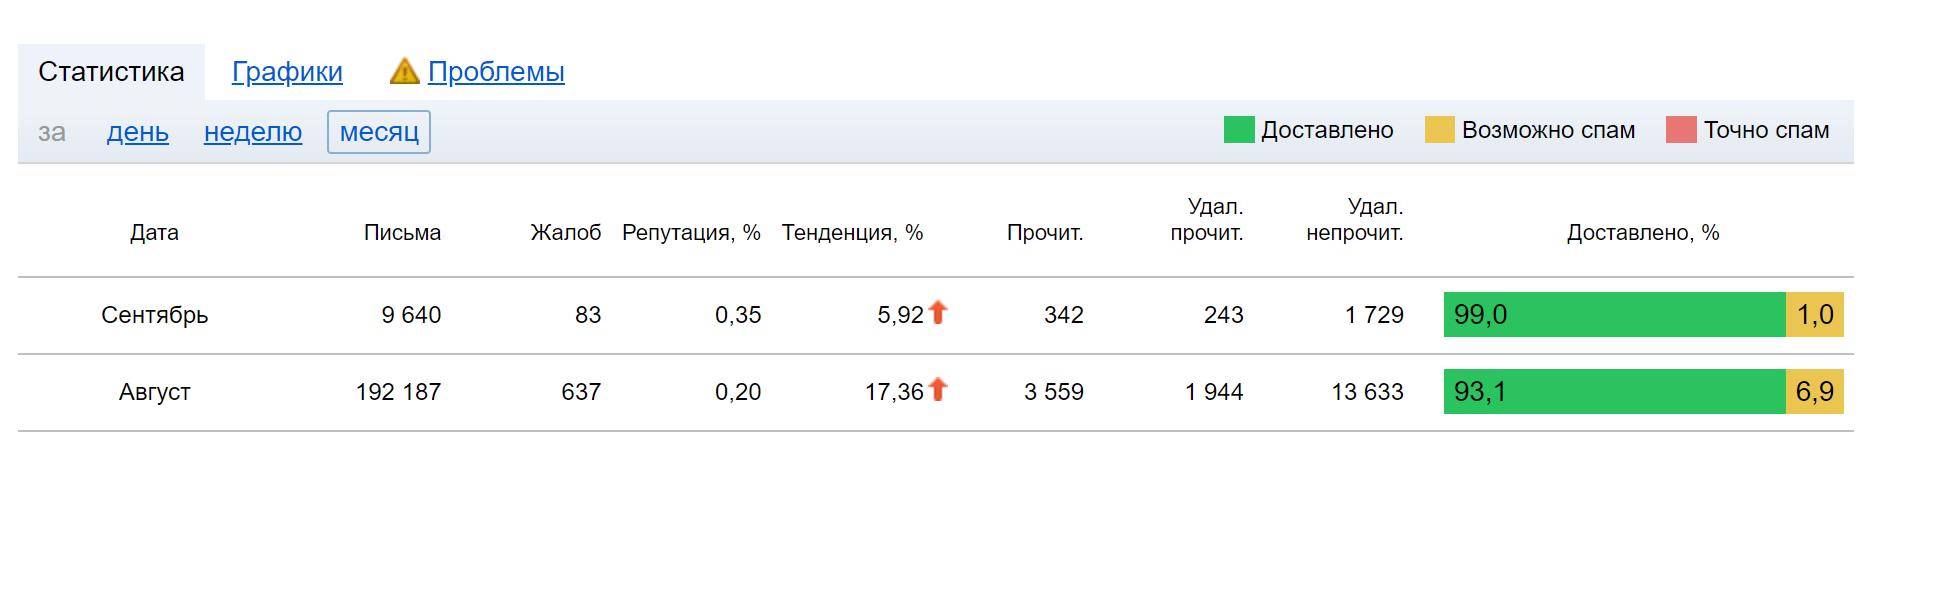Open the Графики tab
Screen dimensions: 1952x595
pos(287,72)
